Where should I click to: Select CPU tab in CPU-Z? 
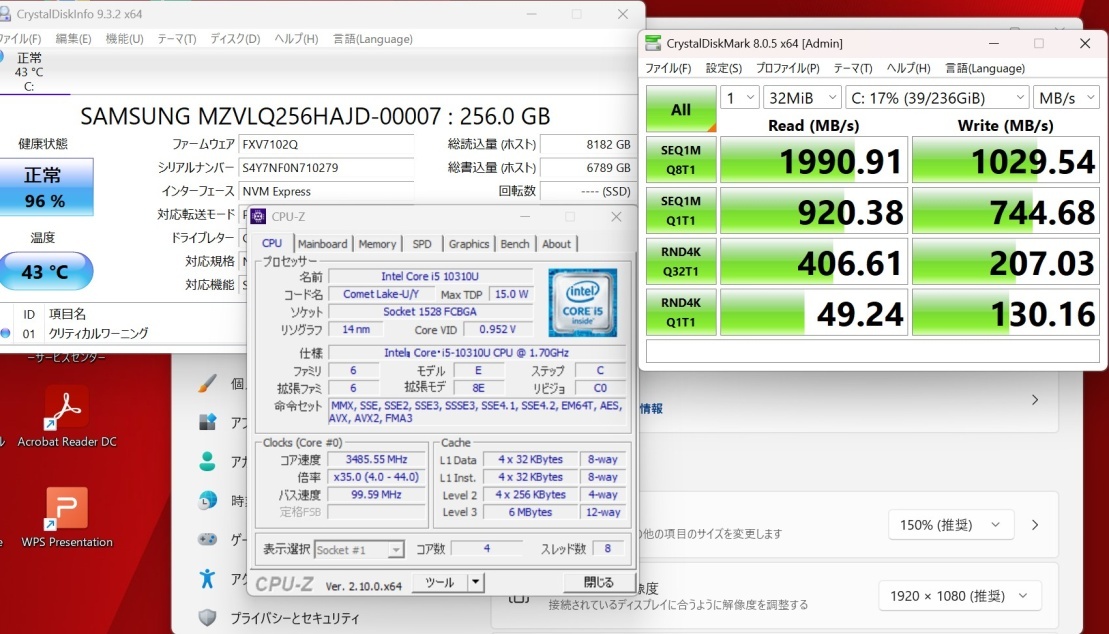coord(272,243)
